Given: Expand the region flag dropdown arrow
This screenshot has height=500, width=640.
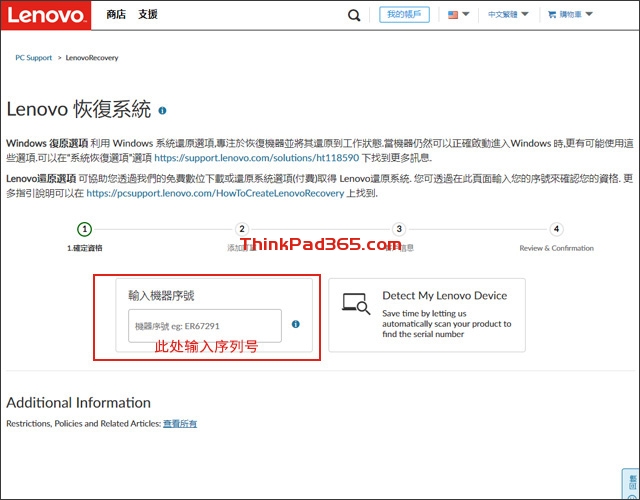Looking at the screenshot, I should coord(465,14).
